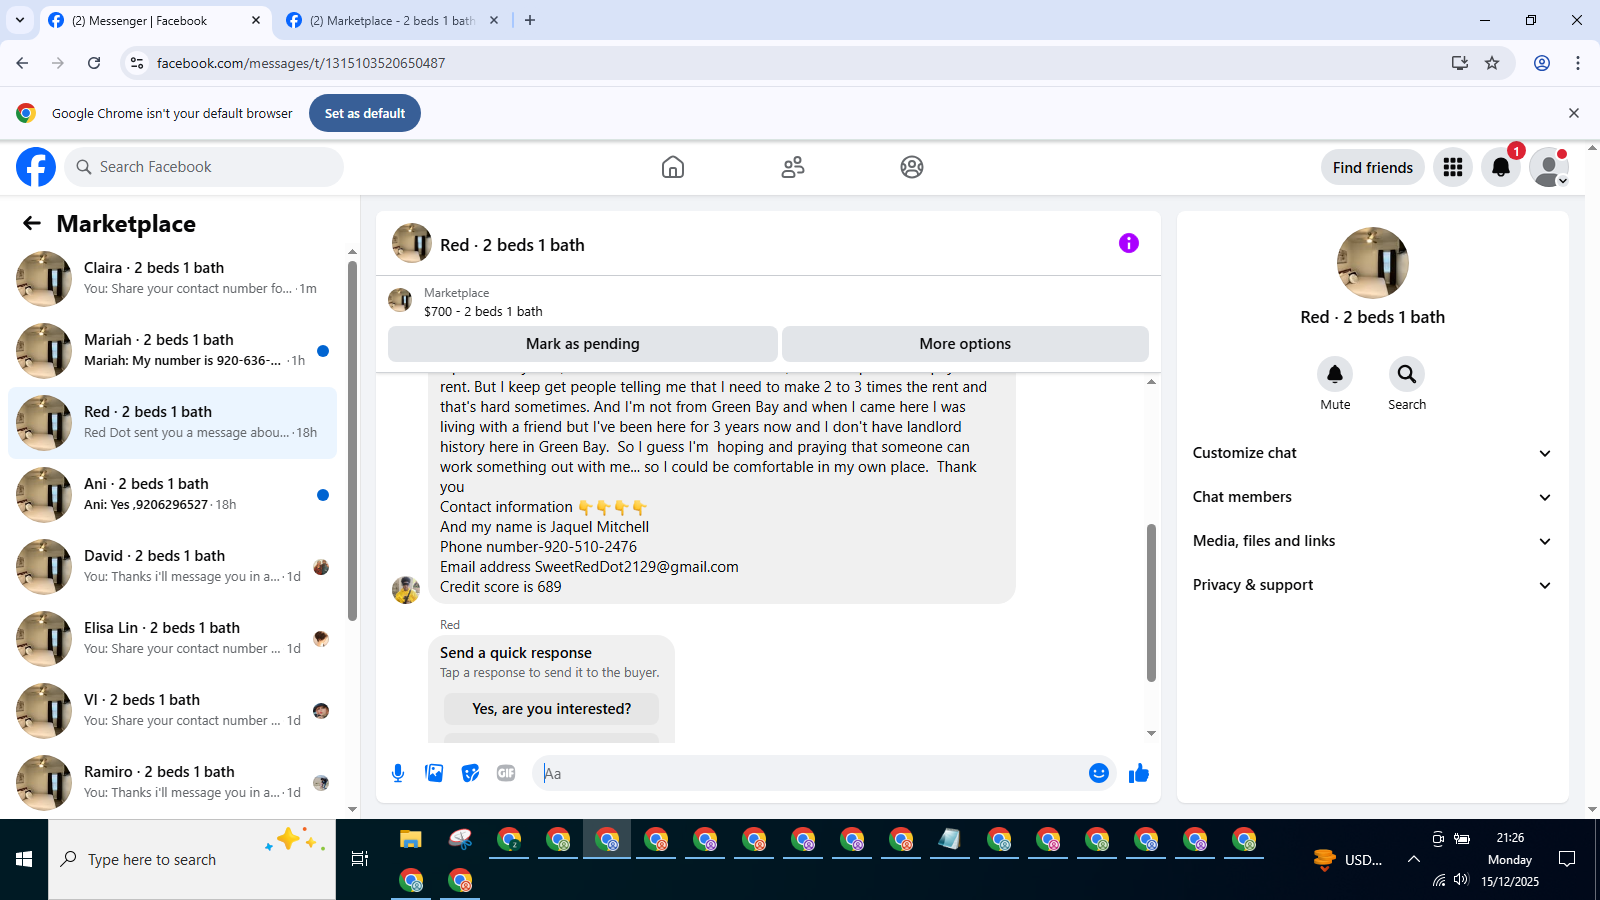Image resolution: width=1600 pixels, height=900 pixels.
Task: Dismiss the default browser notification bar
Action: point(1574,113)
